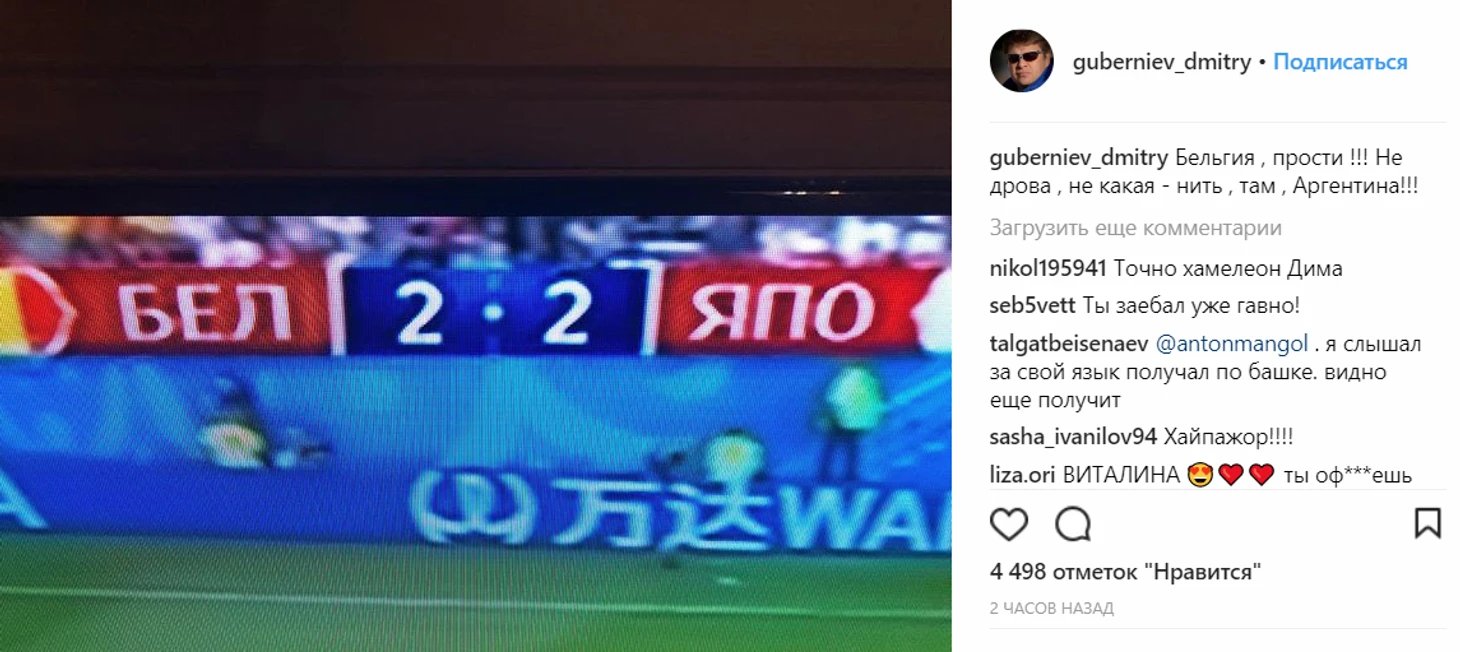Load more comments via Загрузить еще комментарии
Screen dimensions: 1460x652
[x=1135, y=228]
